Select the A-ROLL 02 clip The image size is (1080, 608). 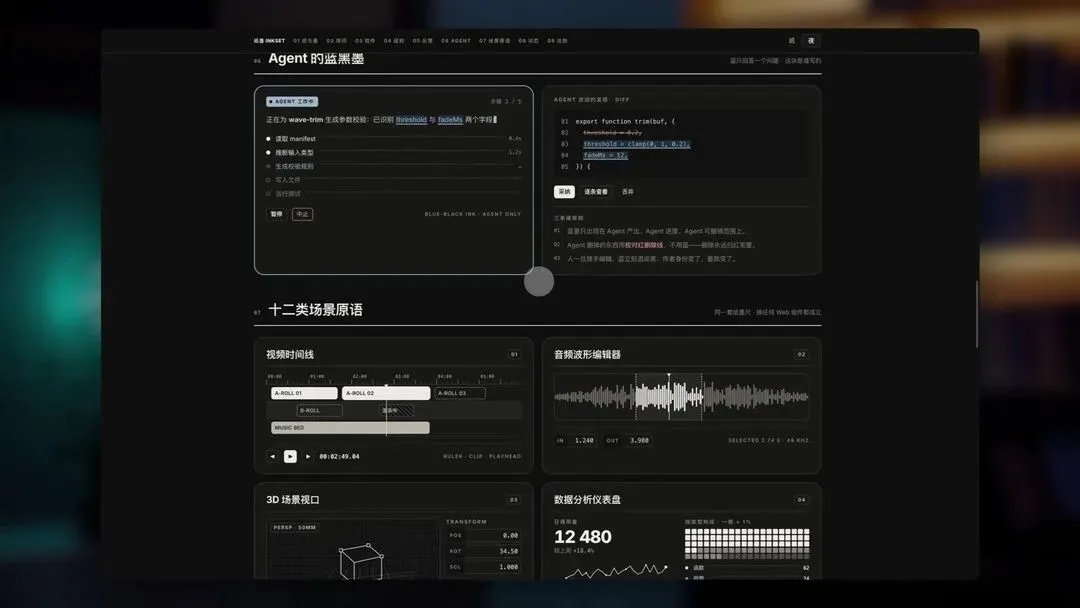386,393
